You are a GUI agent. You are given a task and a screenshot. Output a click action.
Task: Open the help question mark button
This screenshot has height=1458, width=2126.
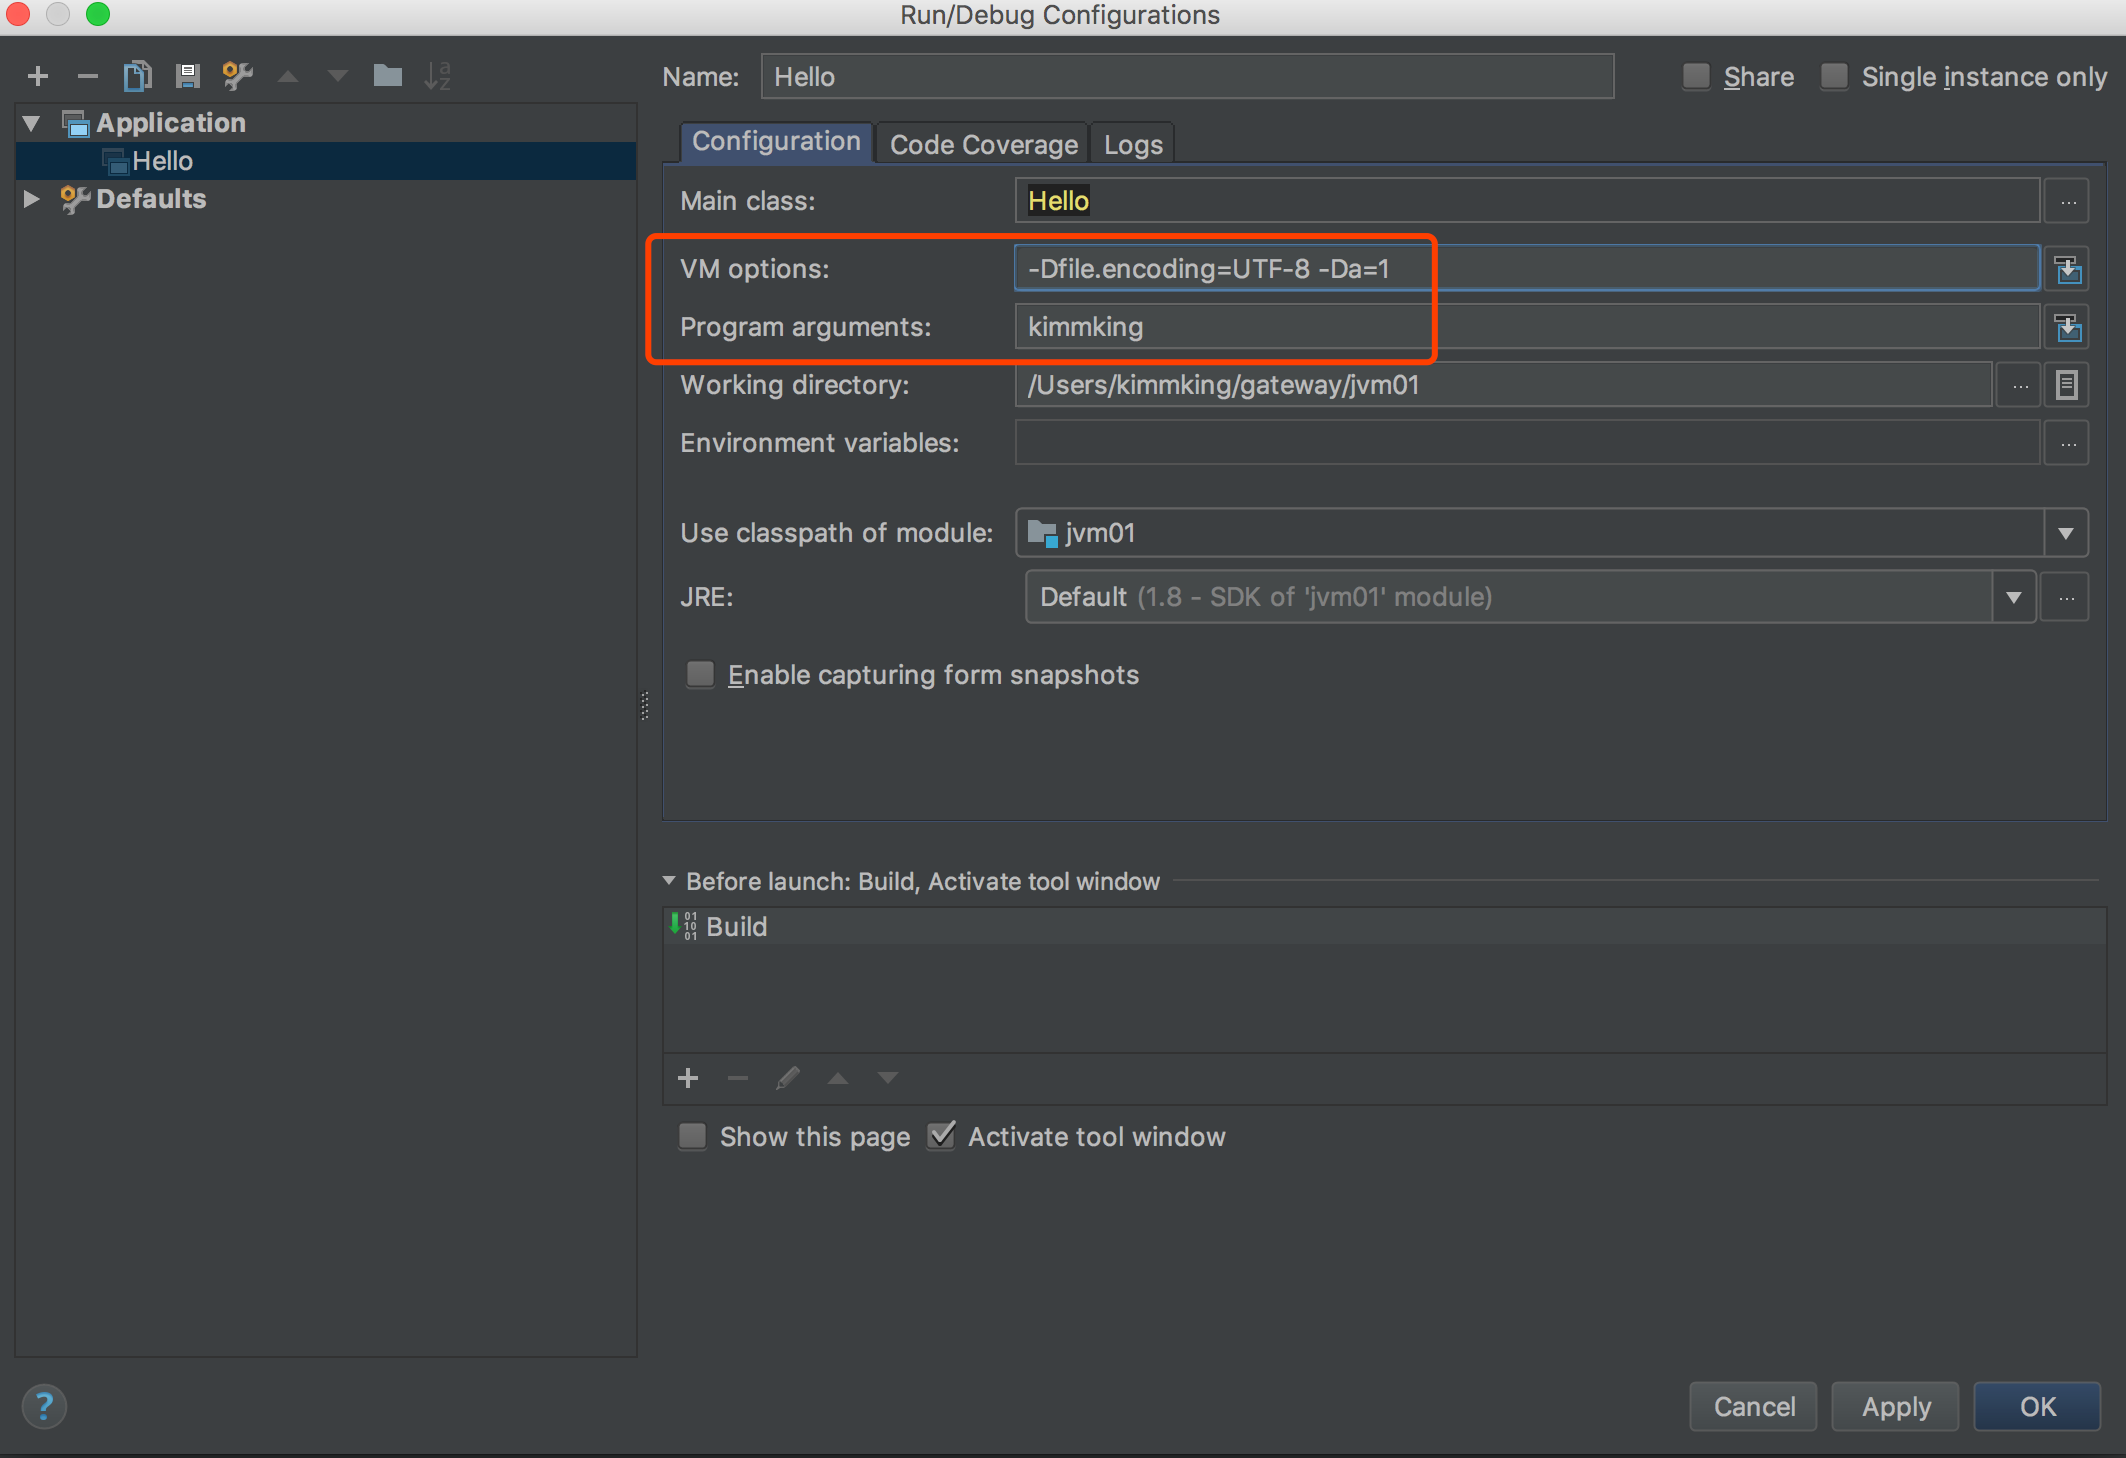(44, 1406)
